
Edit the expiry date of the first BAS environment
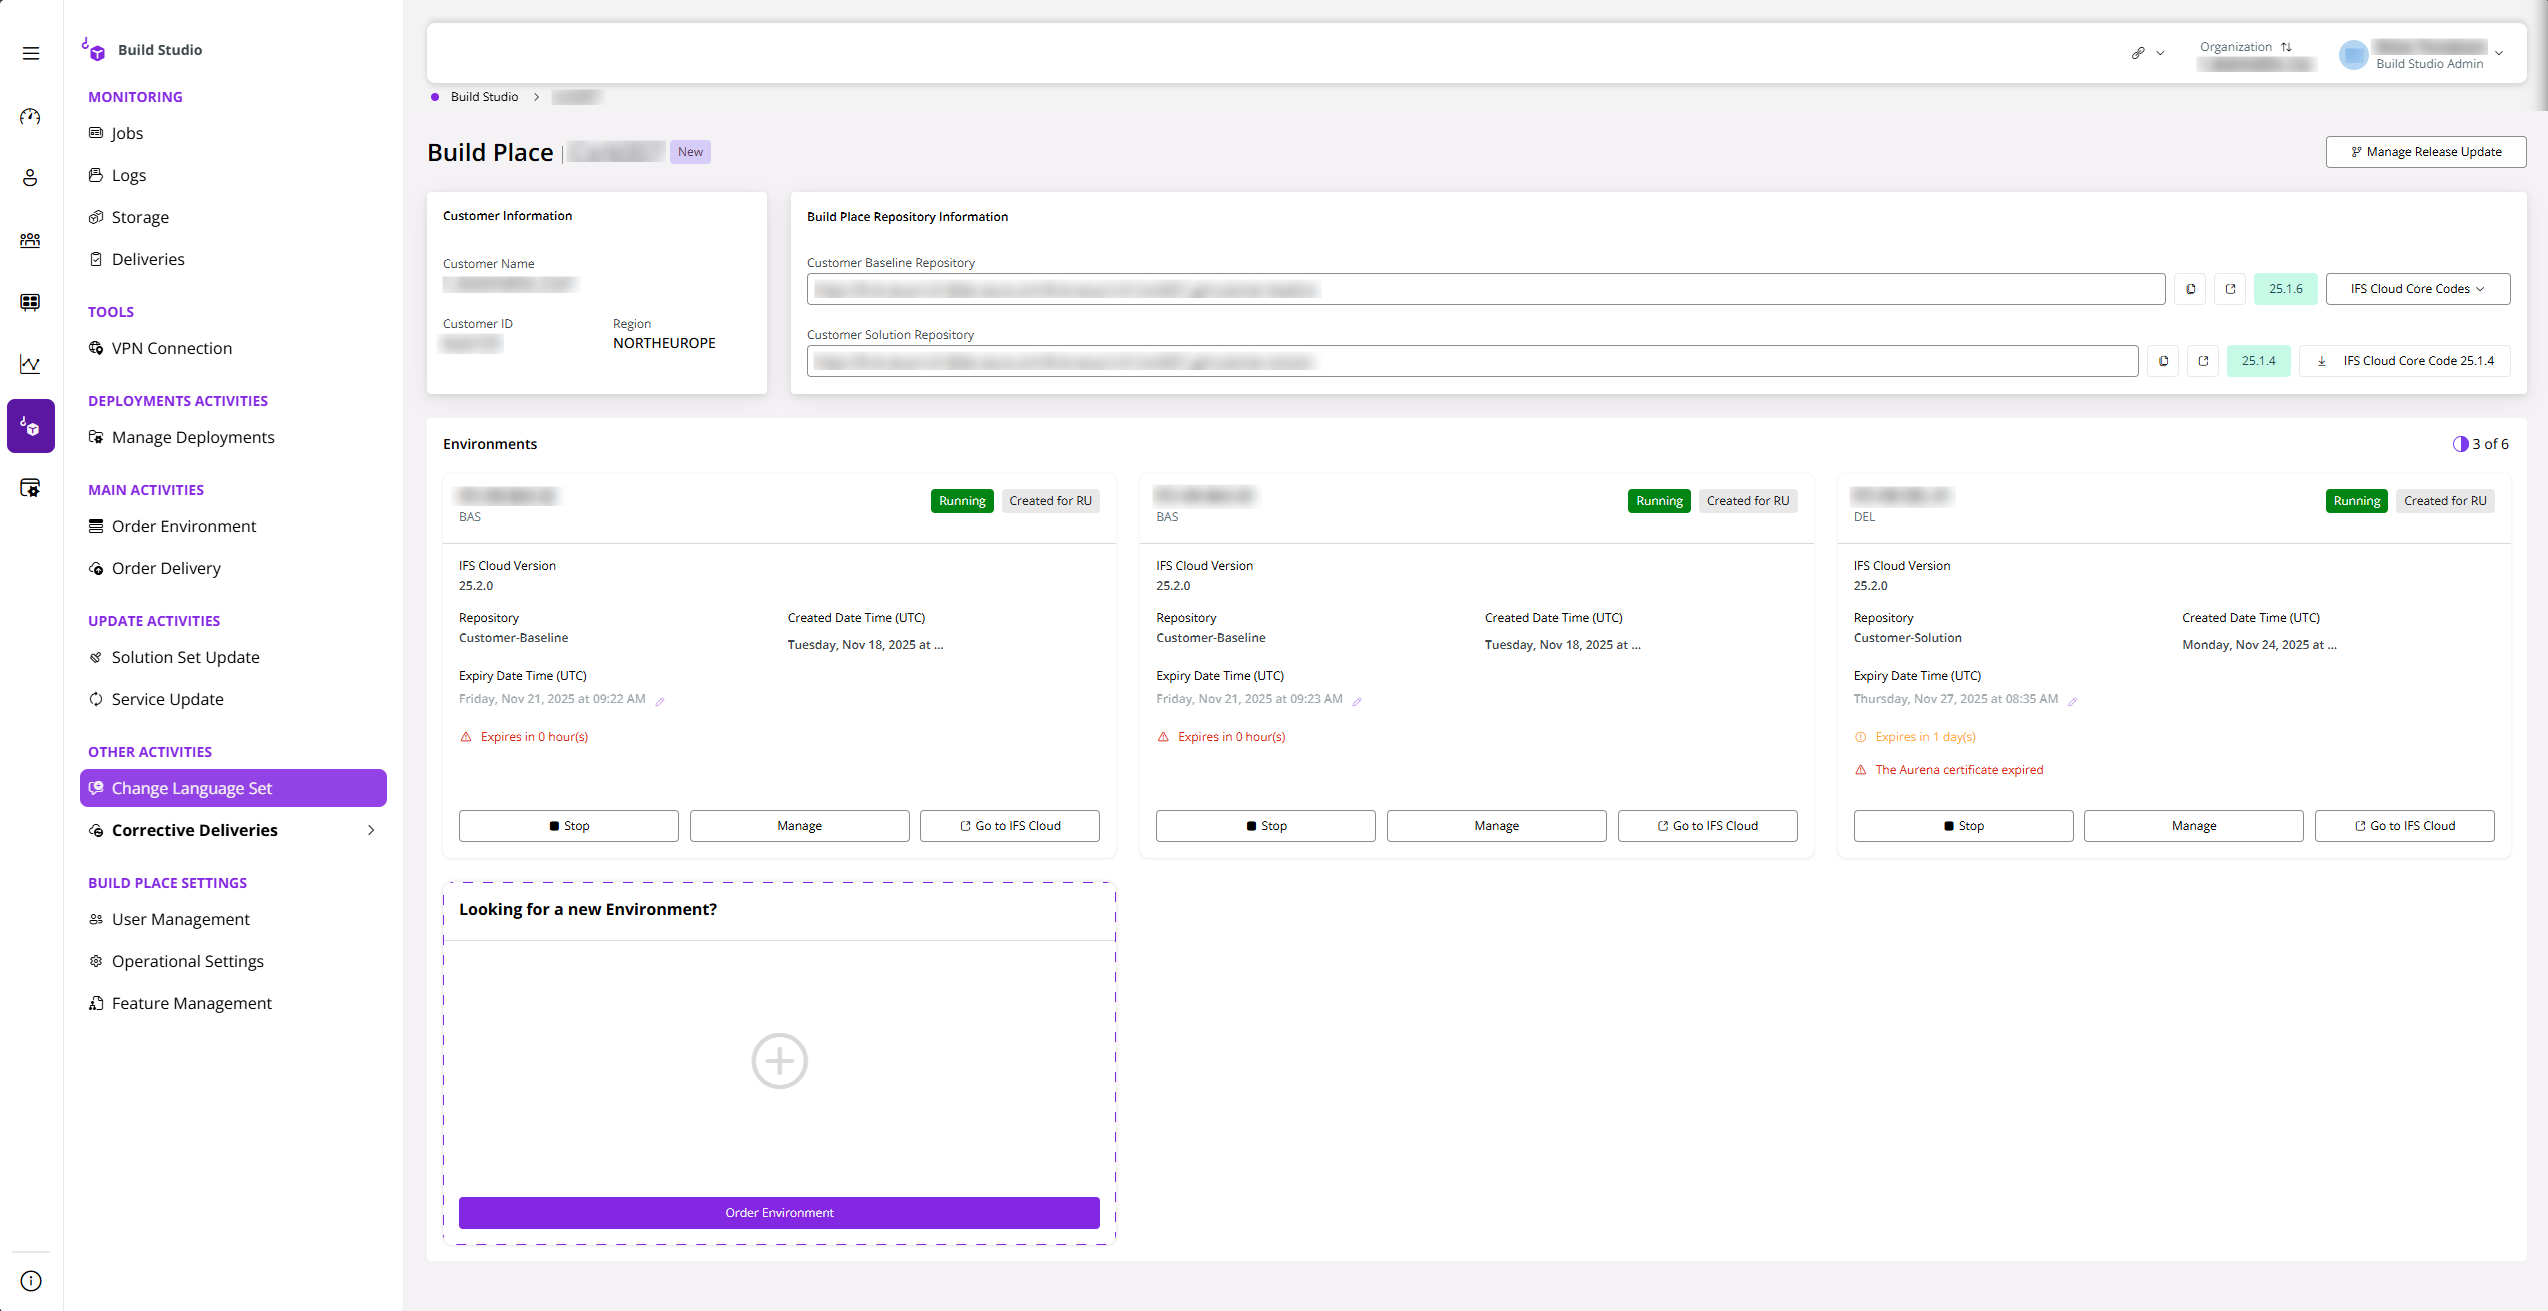coord(660,700)
